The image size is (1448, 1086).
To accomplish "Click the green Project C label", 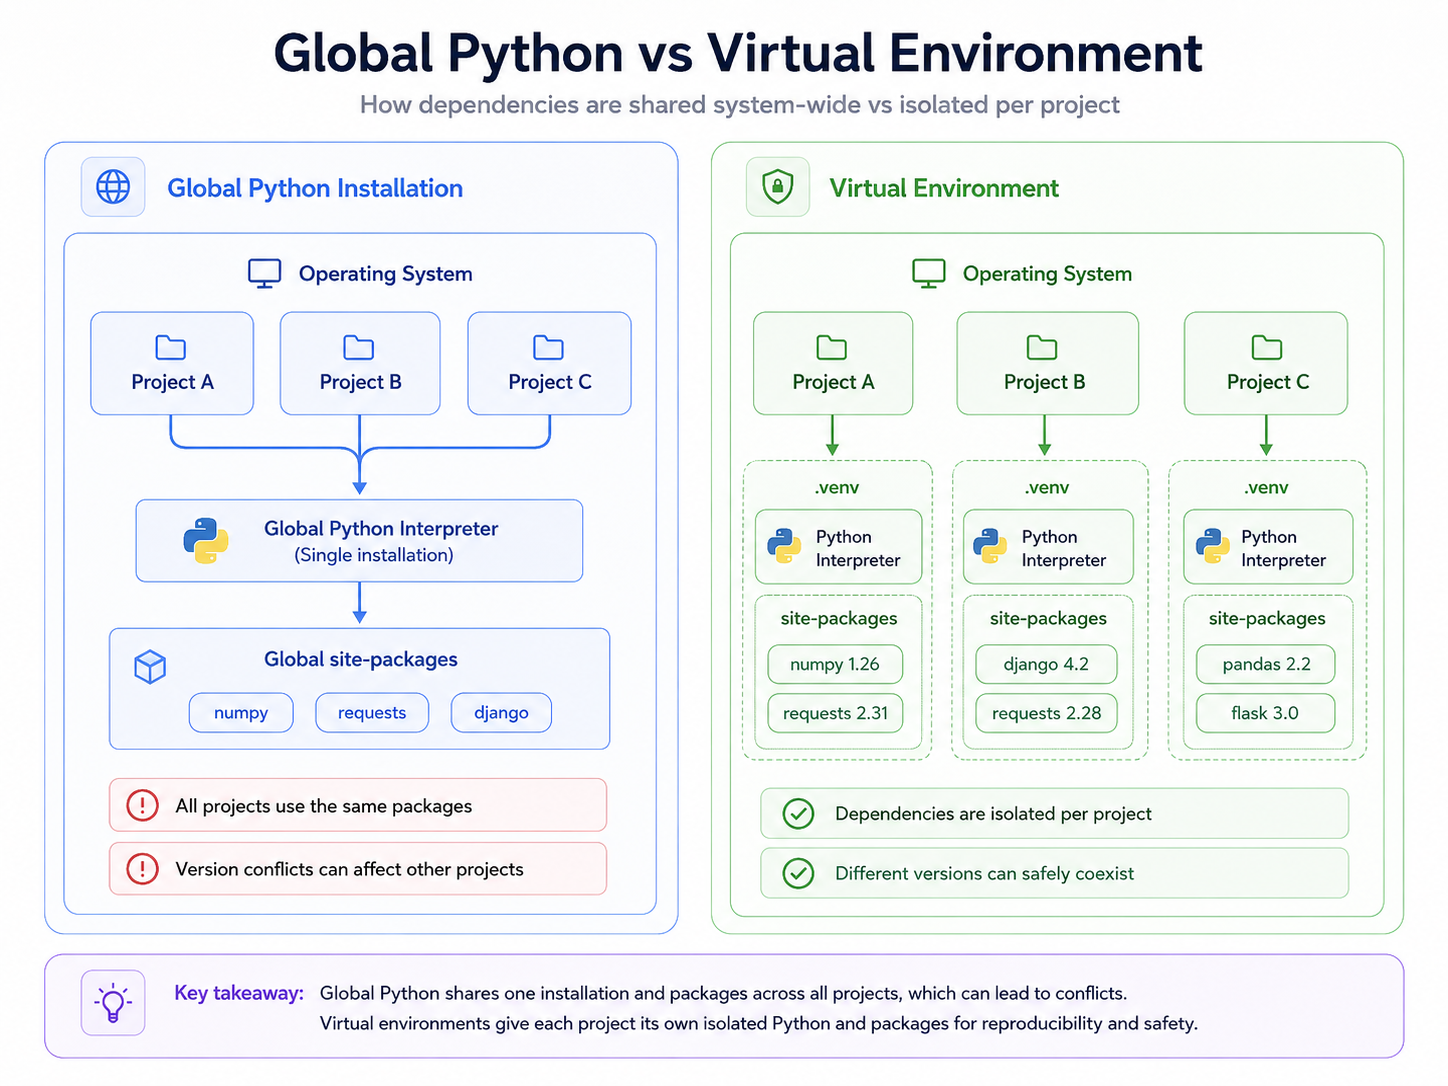I will pos(1268,382).
